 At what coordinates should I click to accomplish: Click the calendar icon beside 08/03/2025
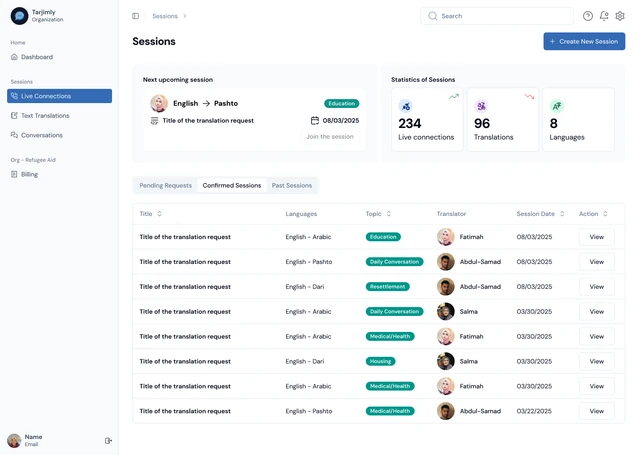point(315,120)
